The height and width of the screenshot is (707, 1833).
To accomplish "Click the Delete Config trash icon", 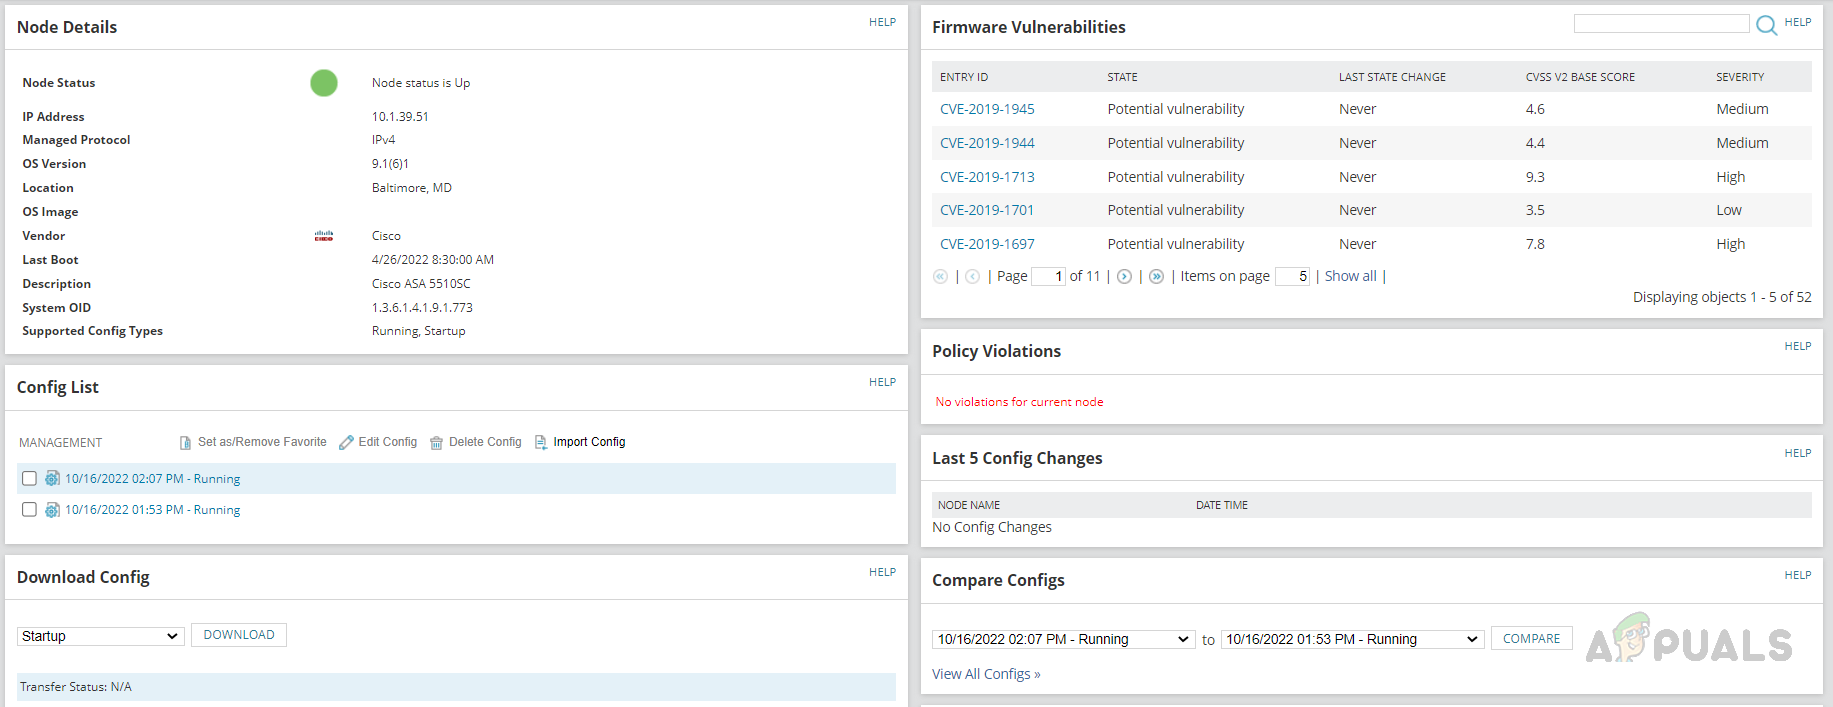I will point(436,443).
